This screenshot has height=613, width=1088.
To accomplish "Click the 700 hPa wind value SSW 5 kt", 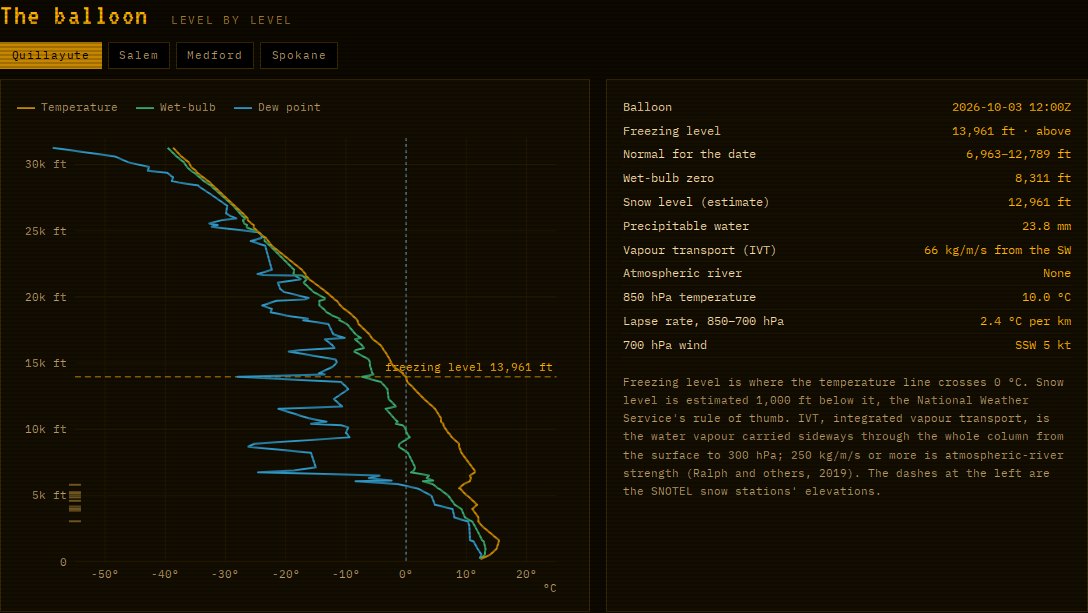I will coord(1043,345).
